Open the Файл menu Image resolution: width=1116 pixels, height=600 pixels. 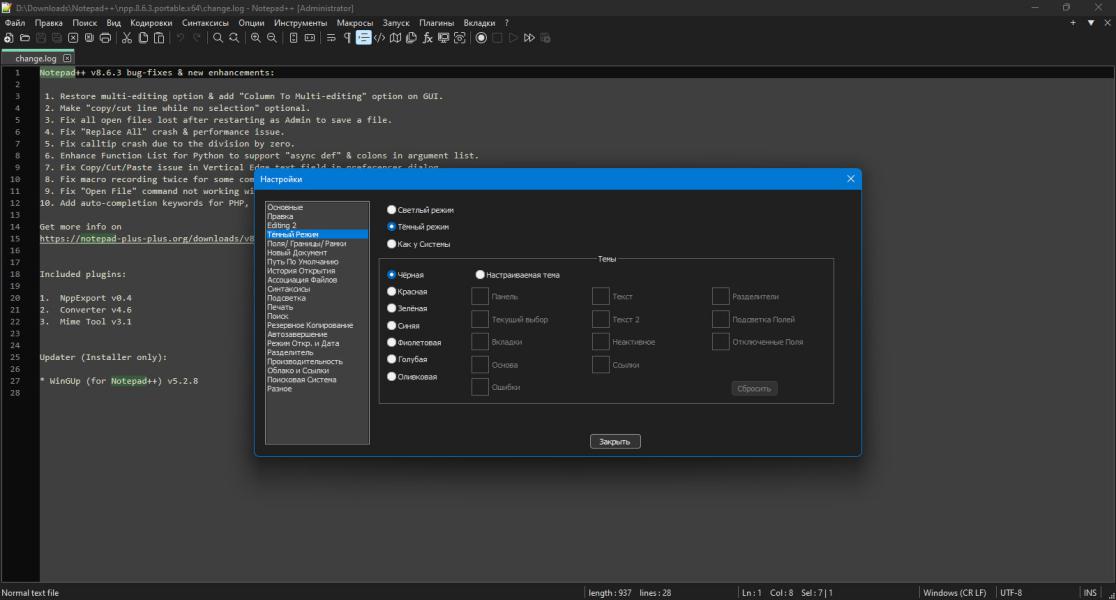pyautogui.click(x=14, y=23)
